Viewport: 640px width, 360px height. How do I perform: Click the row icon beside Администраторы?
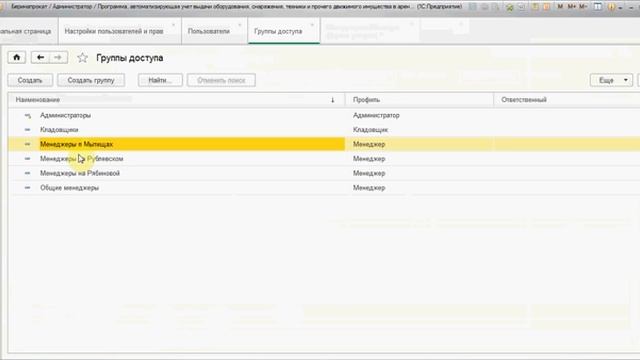click(27, 116)
